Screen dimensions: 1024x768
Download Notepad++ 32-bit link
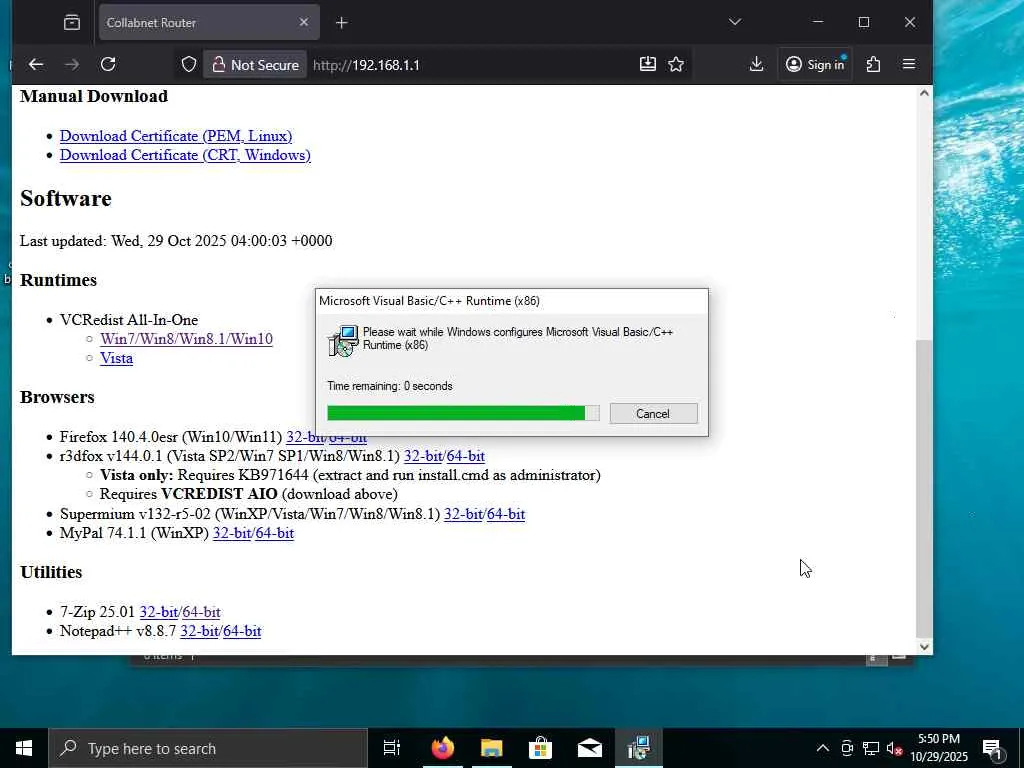pyautogui.click(x=199, y=631)
